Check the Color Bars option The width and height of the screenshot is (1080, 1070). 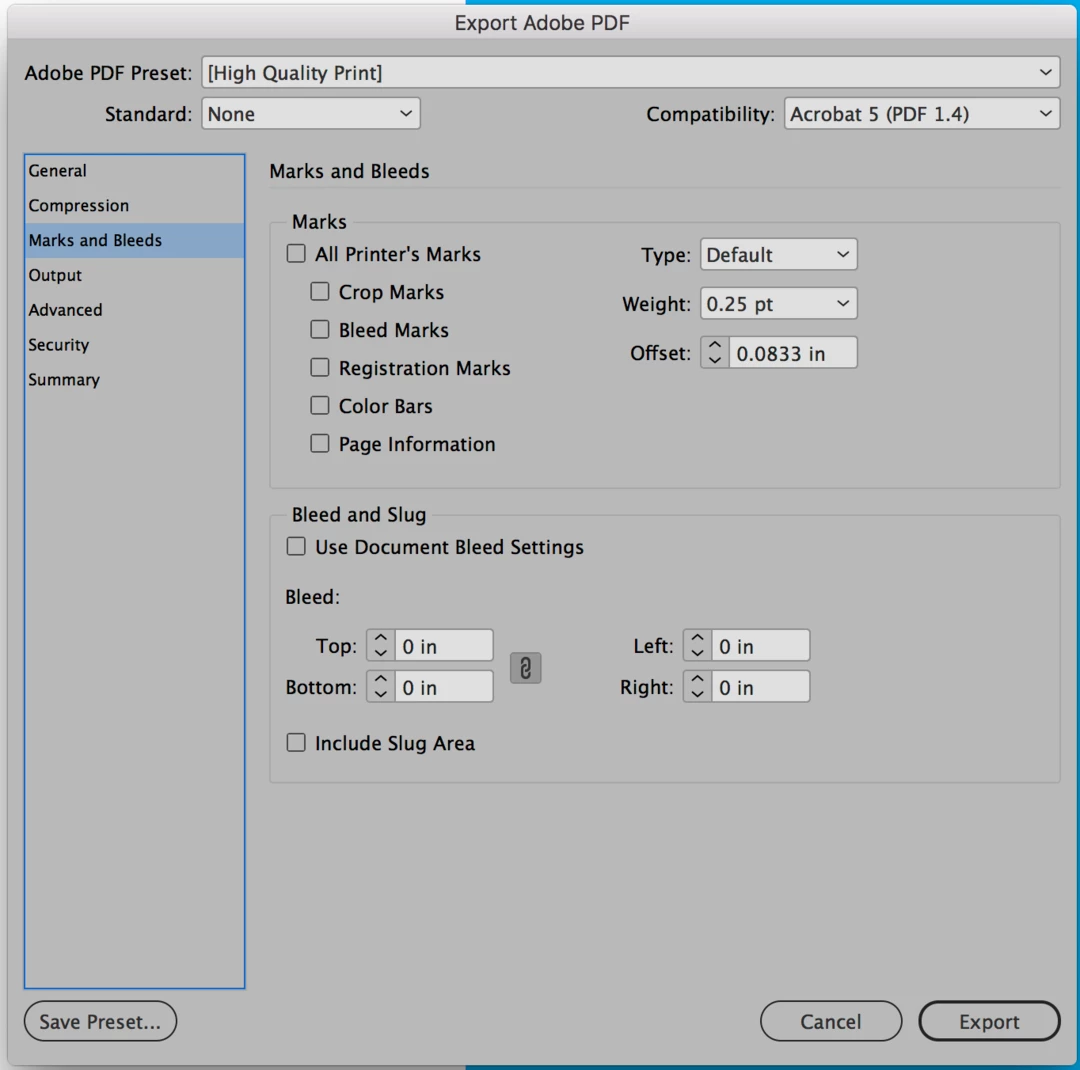[320, 405]
